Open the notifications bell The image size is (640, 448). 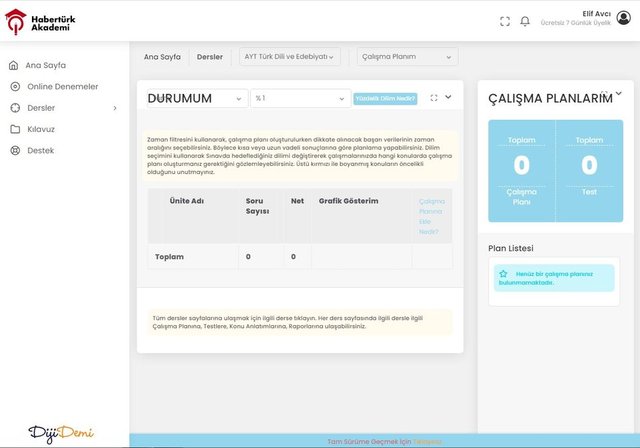(x=525, y=21)
